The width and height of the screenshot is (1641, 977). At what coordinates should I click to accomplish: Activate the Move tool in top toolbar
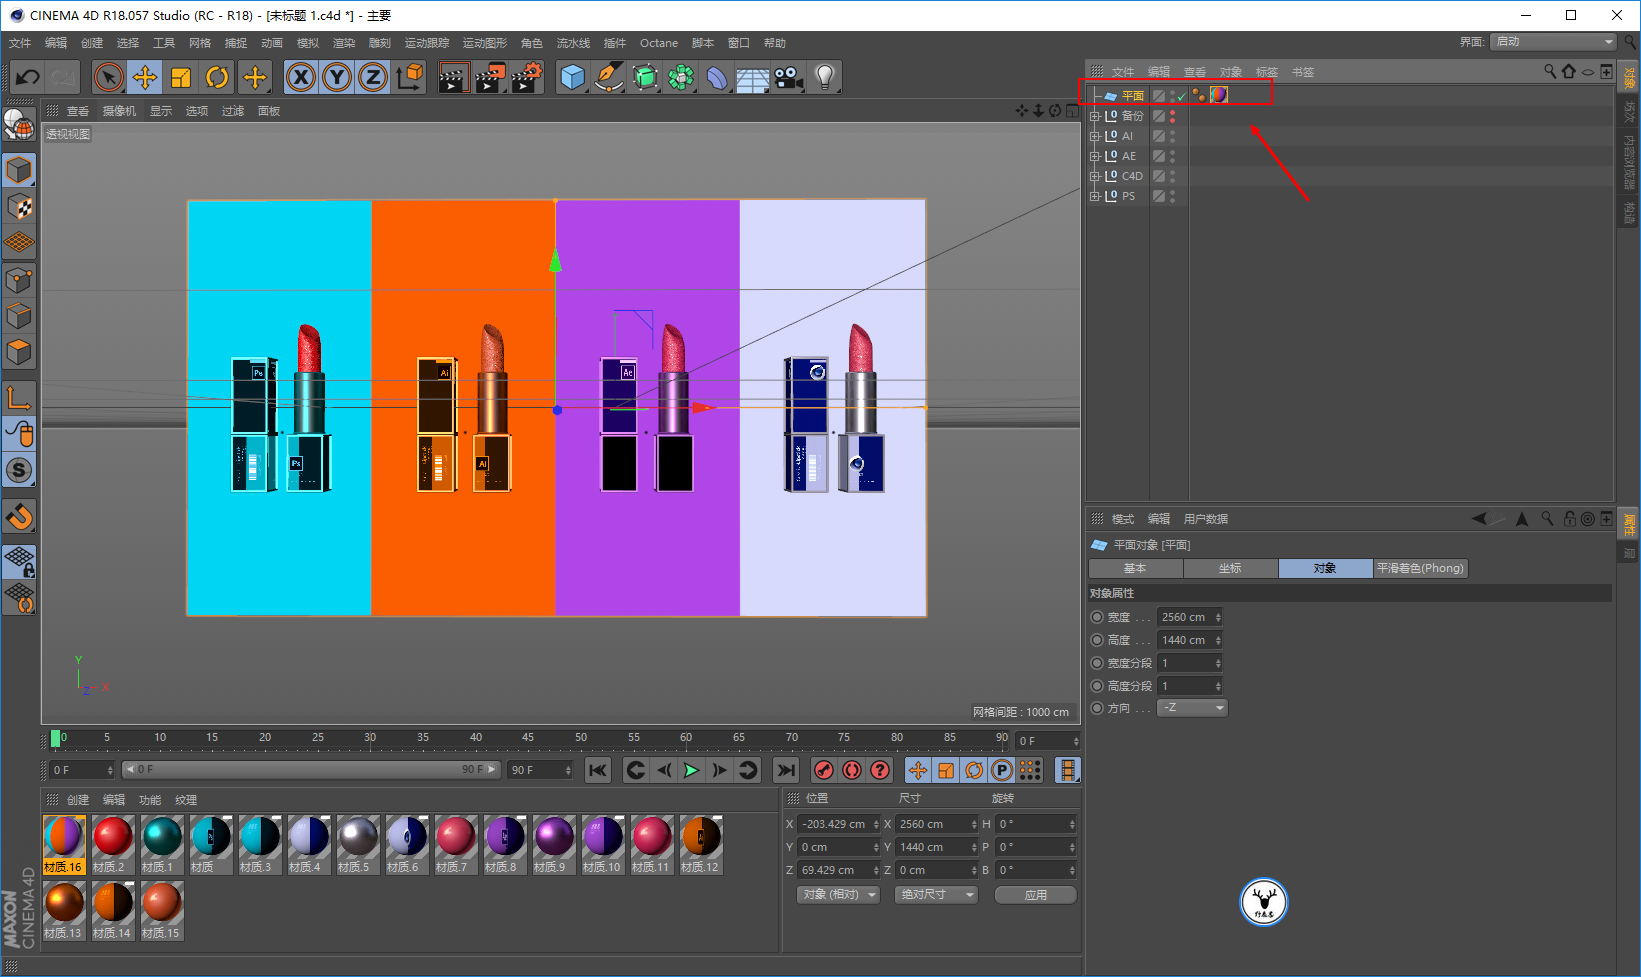coord(145,77)
